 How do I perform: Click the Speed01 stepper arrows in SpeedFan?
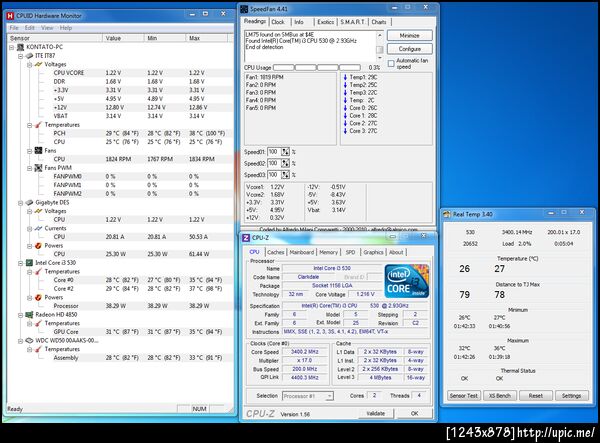(285, 152)
